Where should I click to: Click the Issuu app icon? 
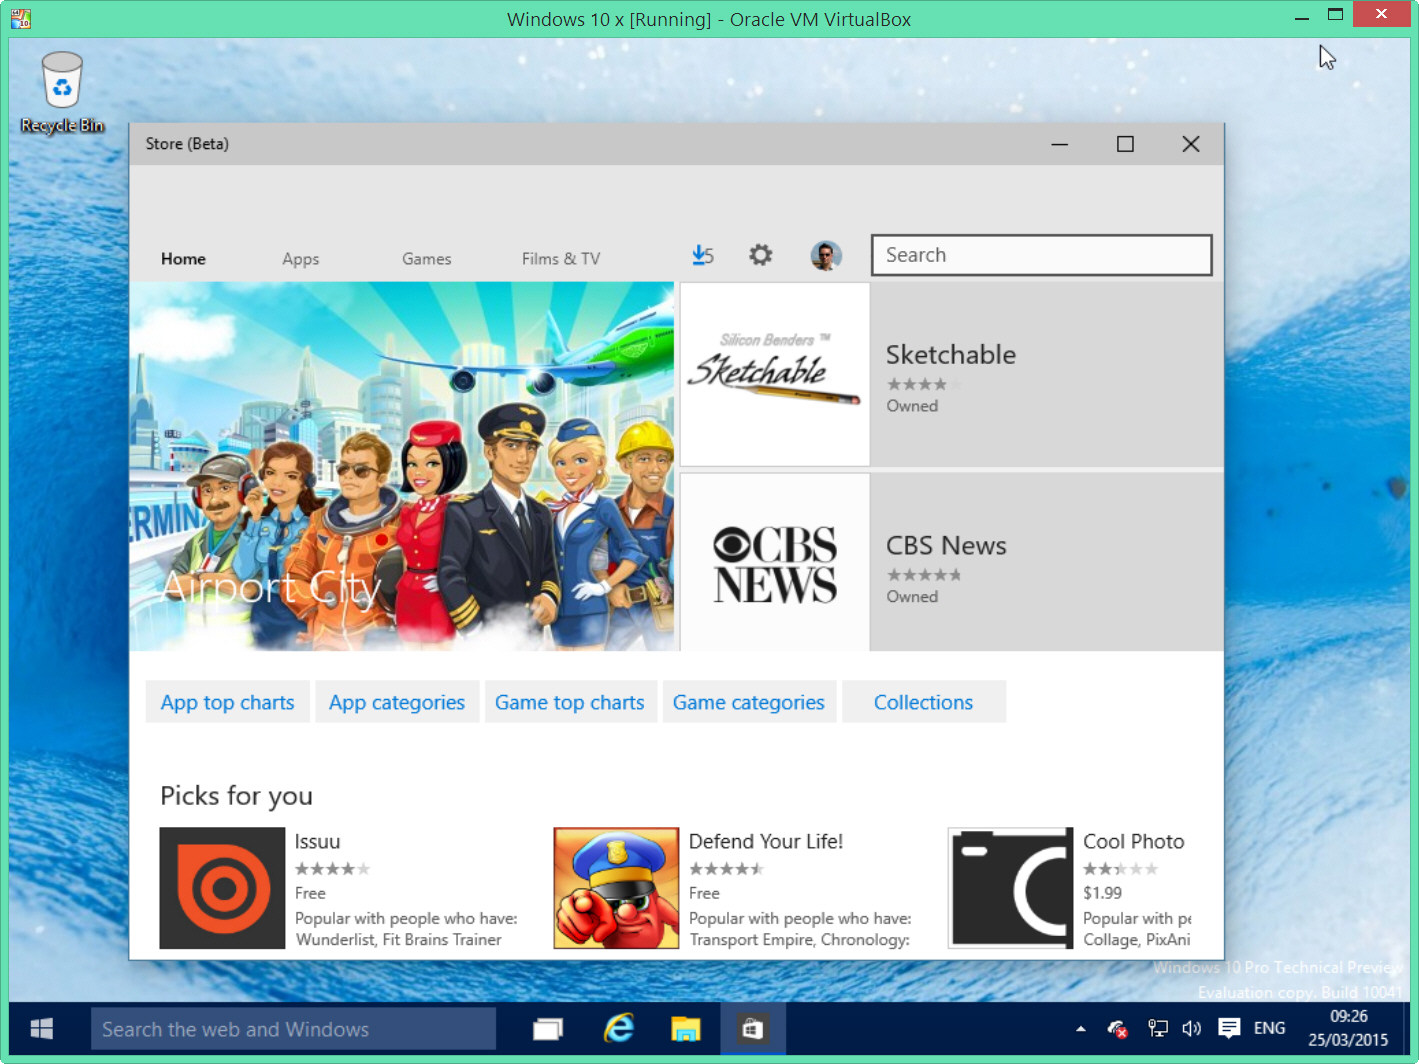[222, 888]
